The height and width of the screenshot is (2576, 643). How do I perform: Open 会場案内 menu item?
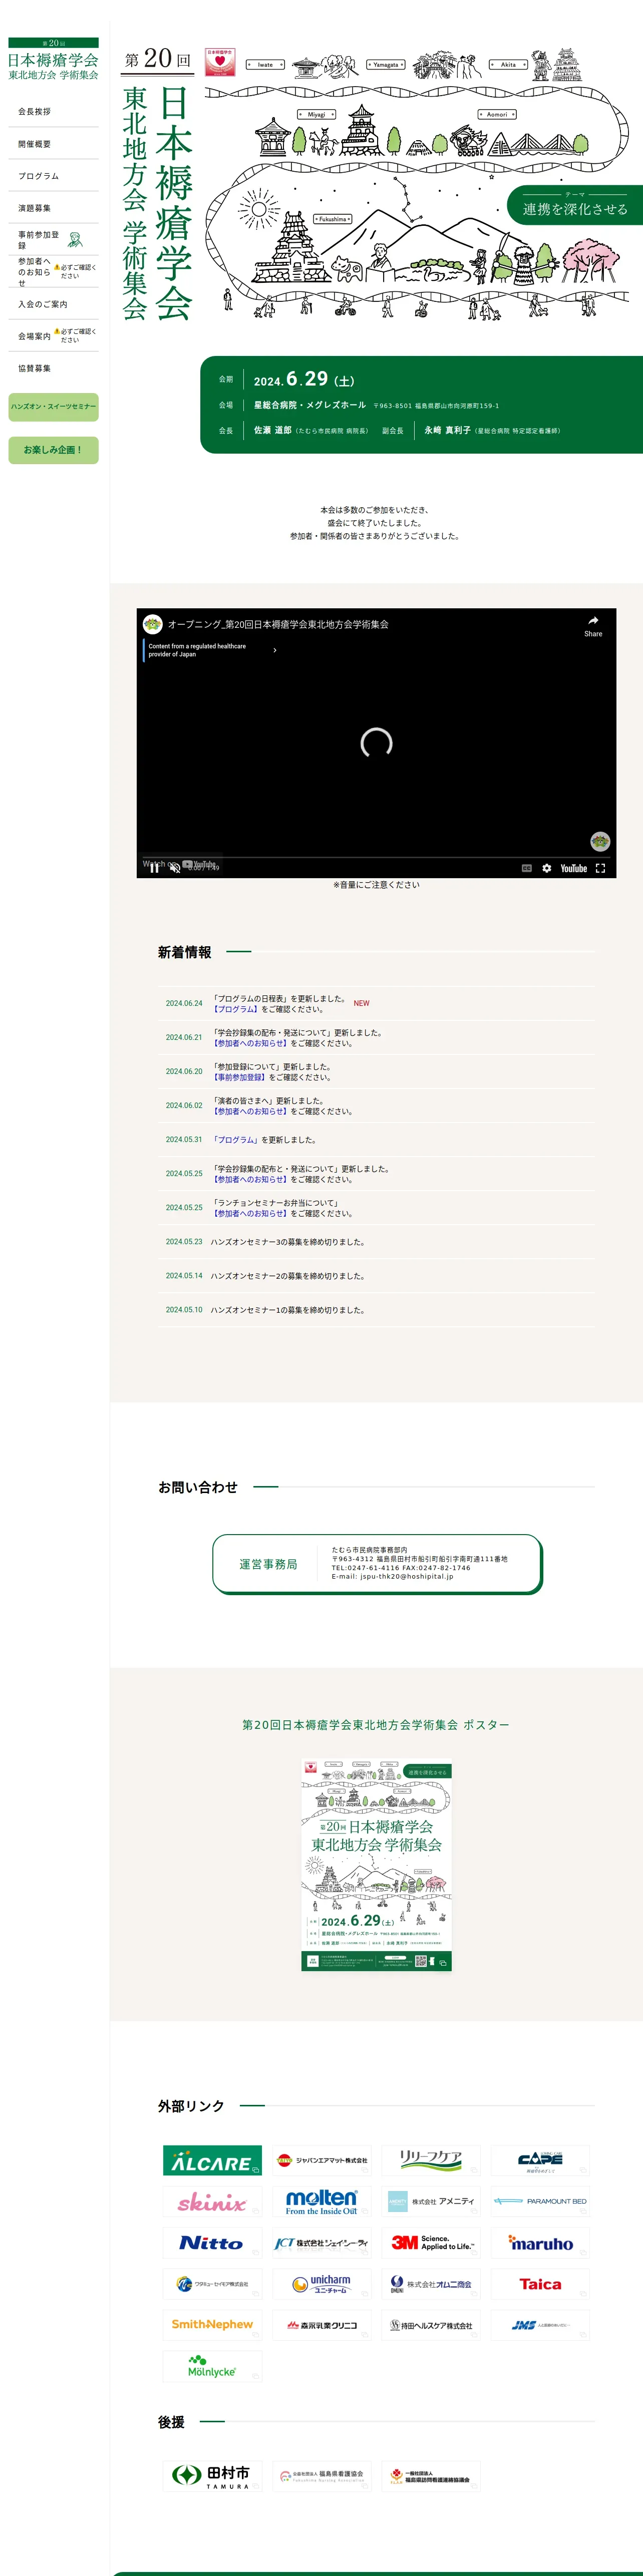[54, 336]
